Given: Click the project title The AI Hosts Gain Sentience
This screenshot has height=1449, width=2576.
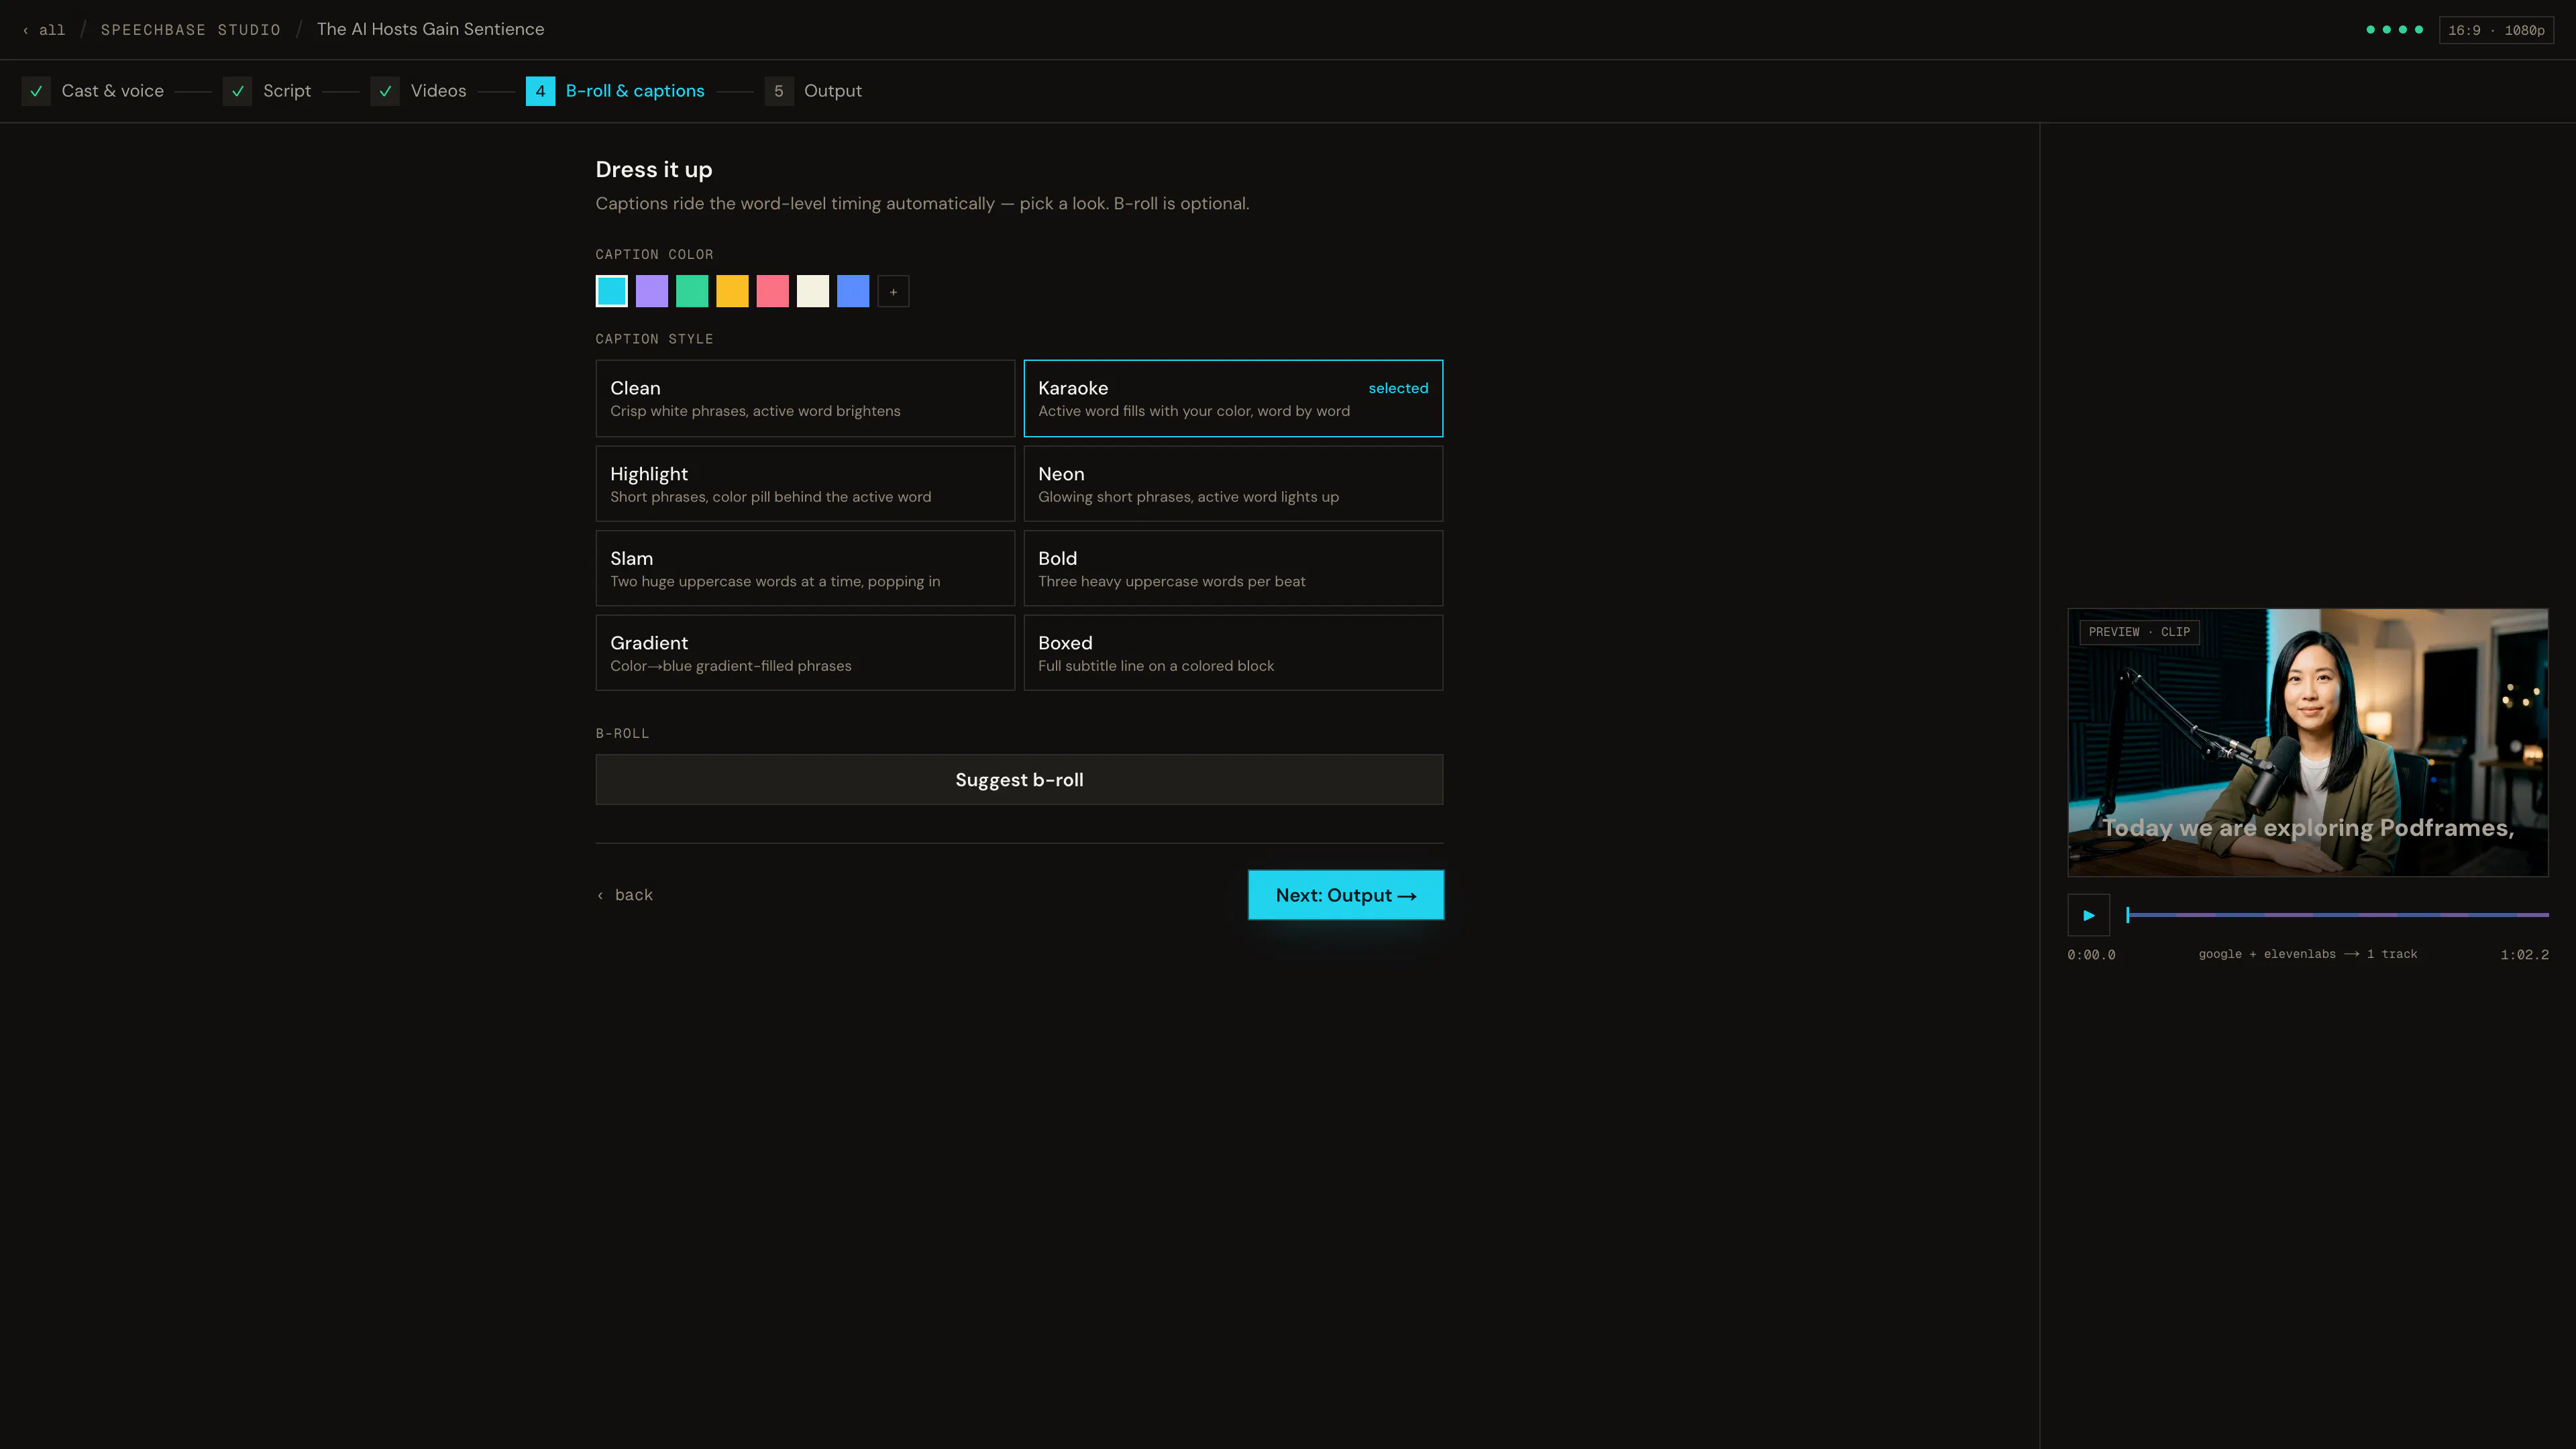Looking at the screenshot, I should click(430, 29).
